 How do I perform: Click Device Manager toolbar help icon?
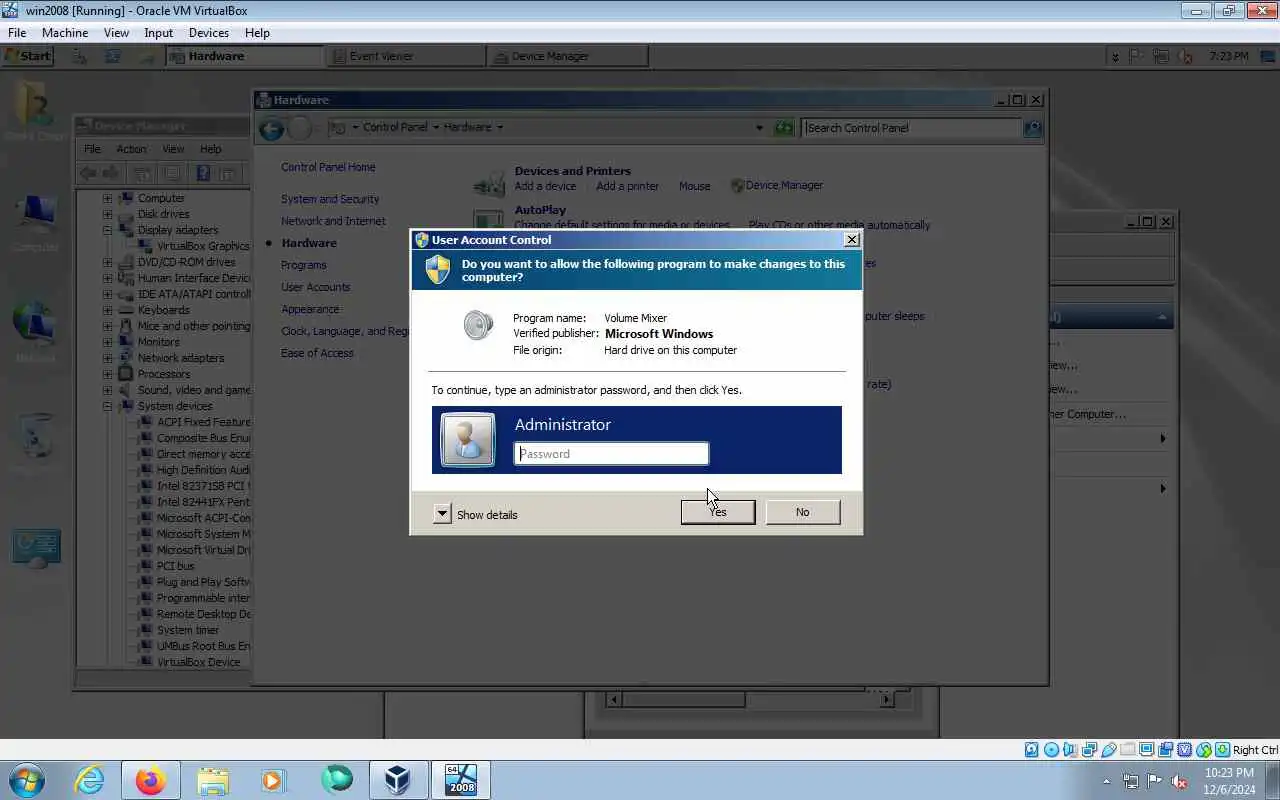pos(203,173)
